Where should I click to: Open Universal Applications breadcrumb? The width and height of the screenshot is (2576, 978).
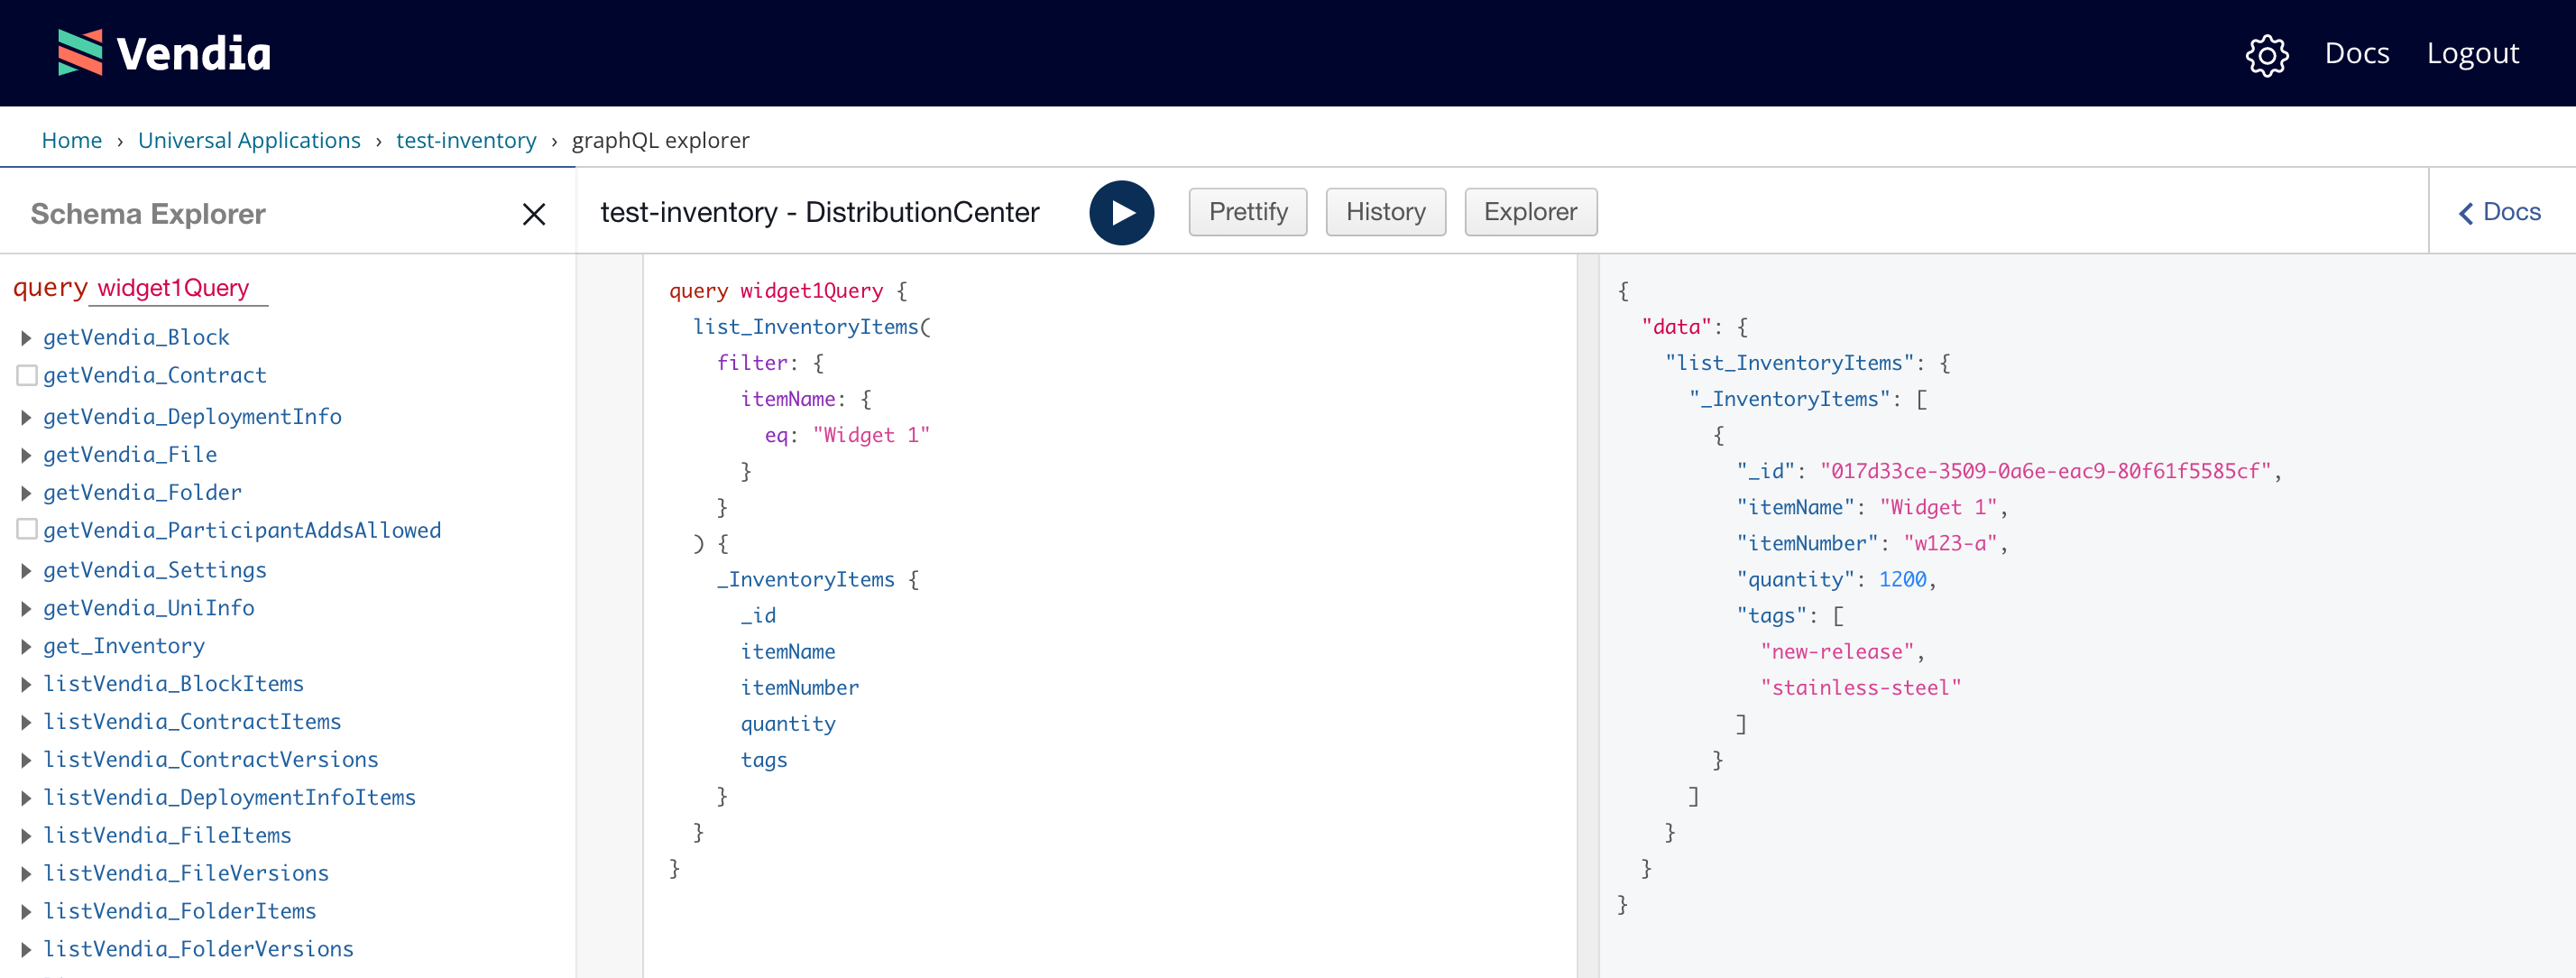(x=249, y=140)
